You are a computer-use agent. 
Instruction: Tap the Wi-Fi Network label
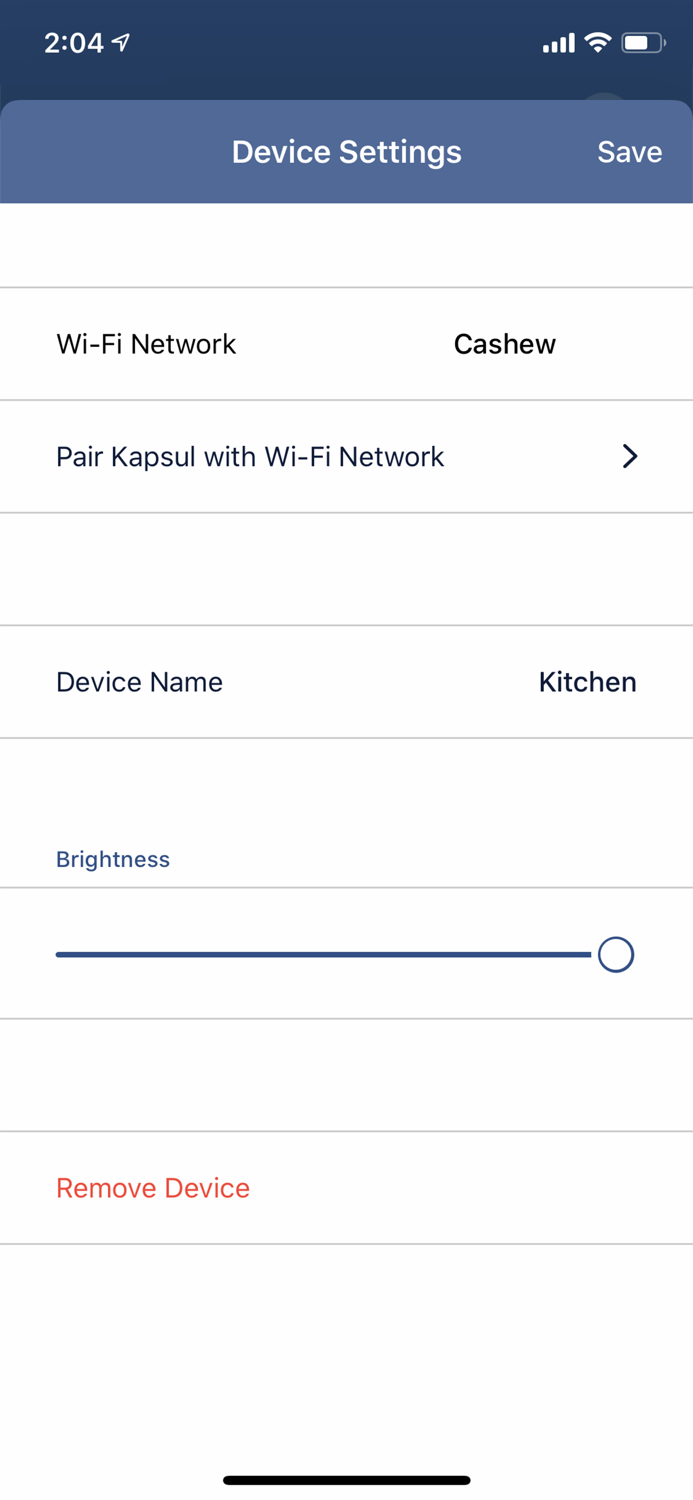[x=145, y=343]
